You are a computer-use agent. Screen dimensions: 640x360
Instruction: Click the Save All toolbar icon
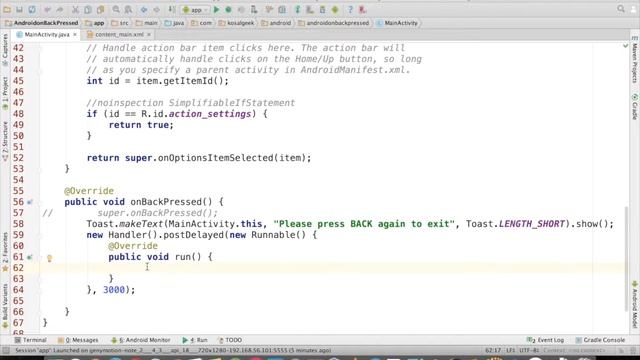pyautogui.click(x=19, y=9)
